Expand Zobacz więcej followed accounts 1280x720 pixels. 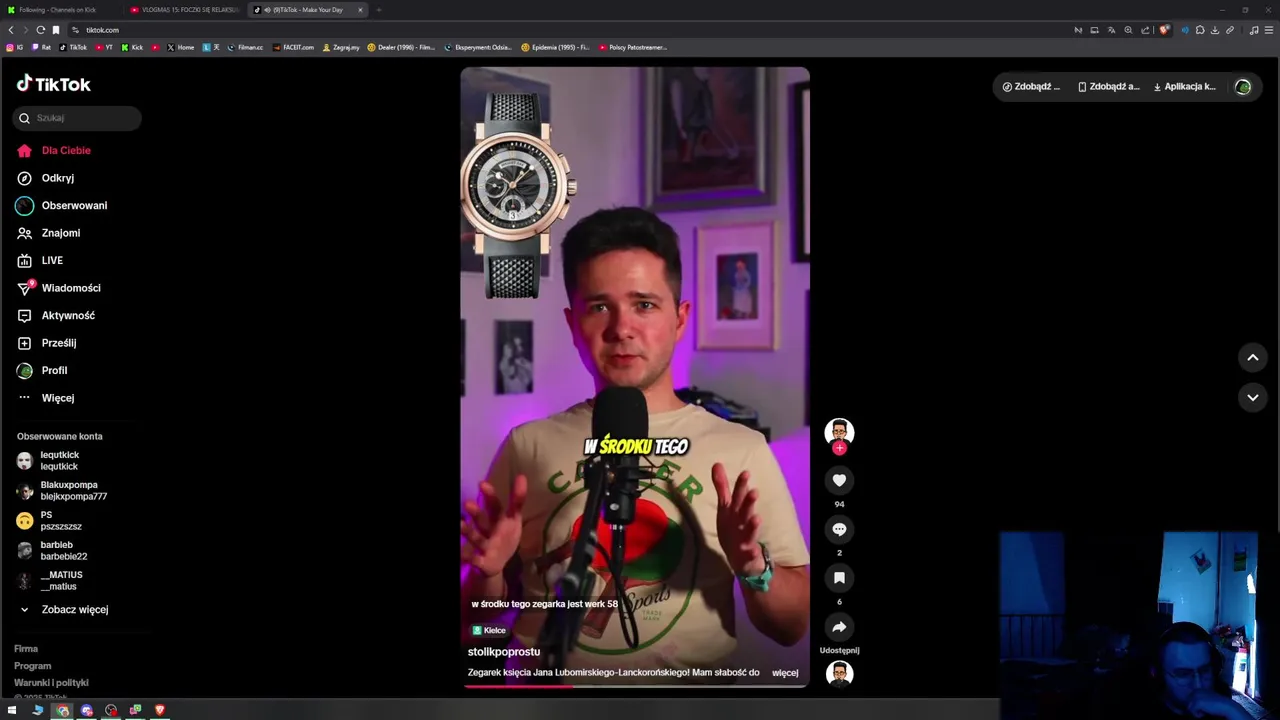tap(64, 609)
